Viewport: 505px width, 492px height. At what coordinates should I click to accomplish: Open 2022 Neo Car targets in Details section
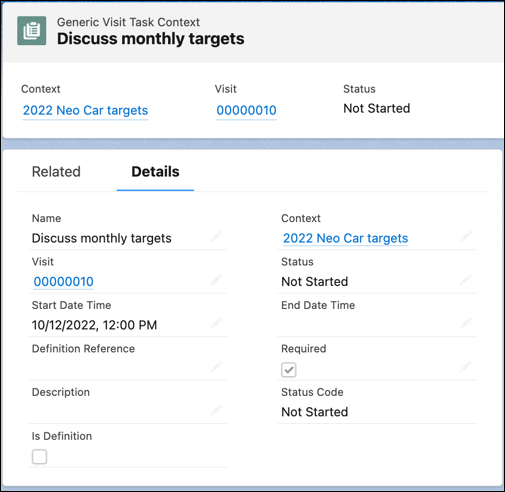[345, 238]
